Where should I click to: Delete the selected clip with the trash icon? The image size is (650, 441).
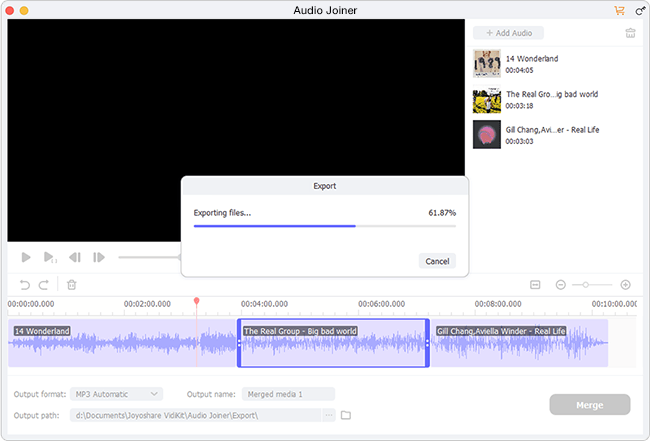(72, 285)
